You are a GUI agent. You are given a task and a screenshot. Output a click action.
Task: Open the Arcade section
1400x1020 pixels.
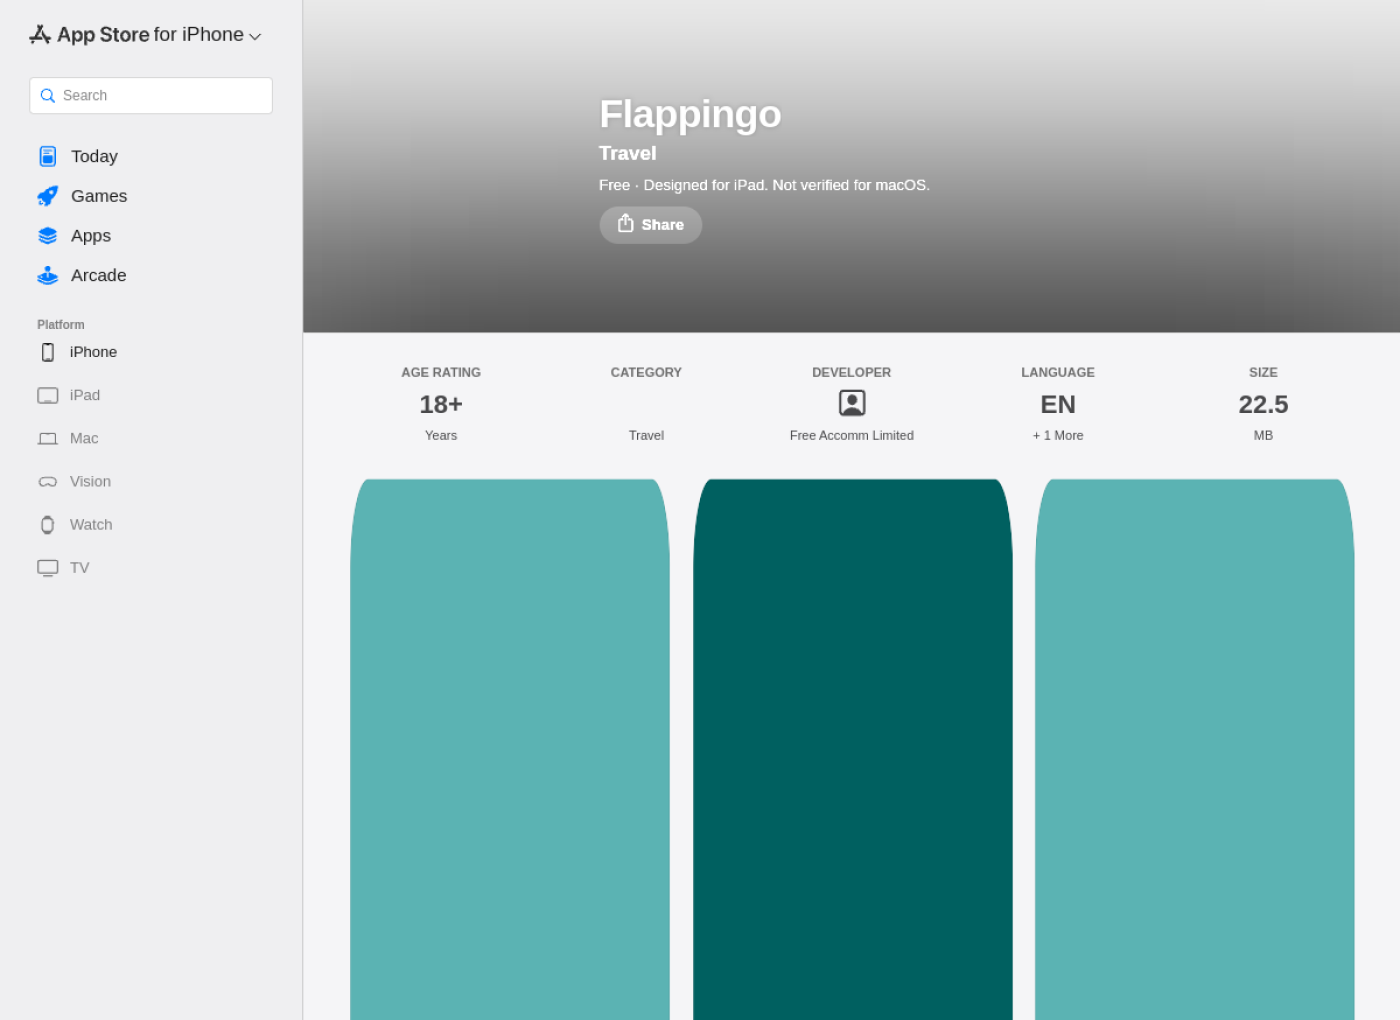pos(98,275)
